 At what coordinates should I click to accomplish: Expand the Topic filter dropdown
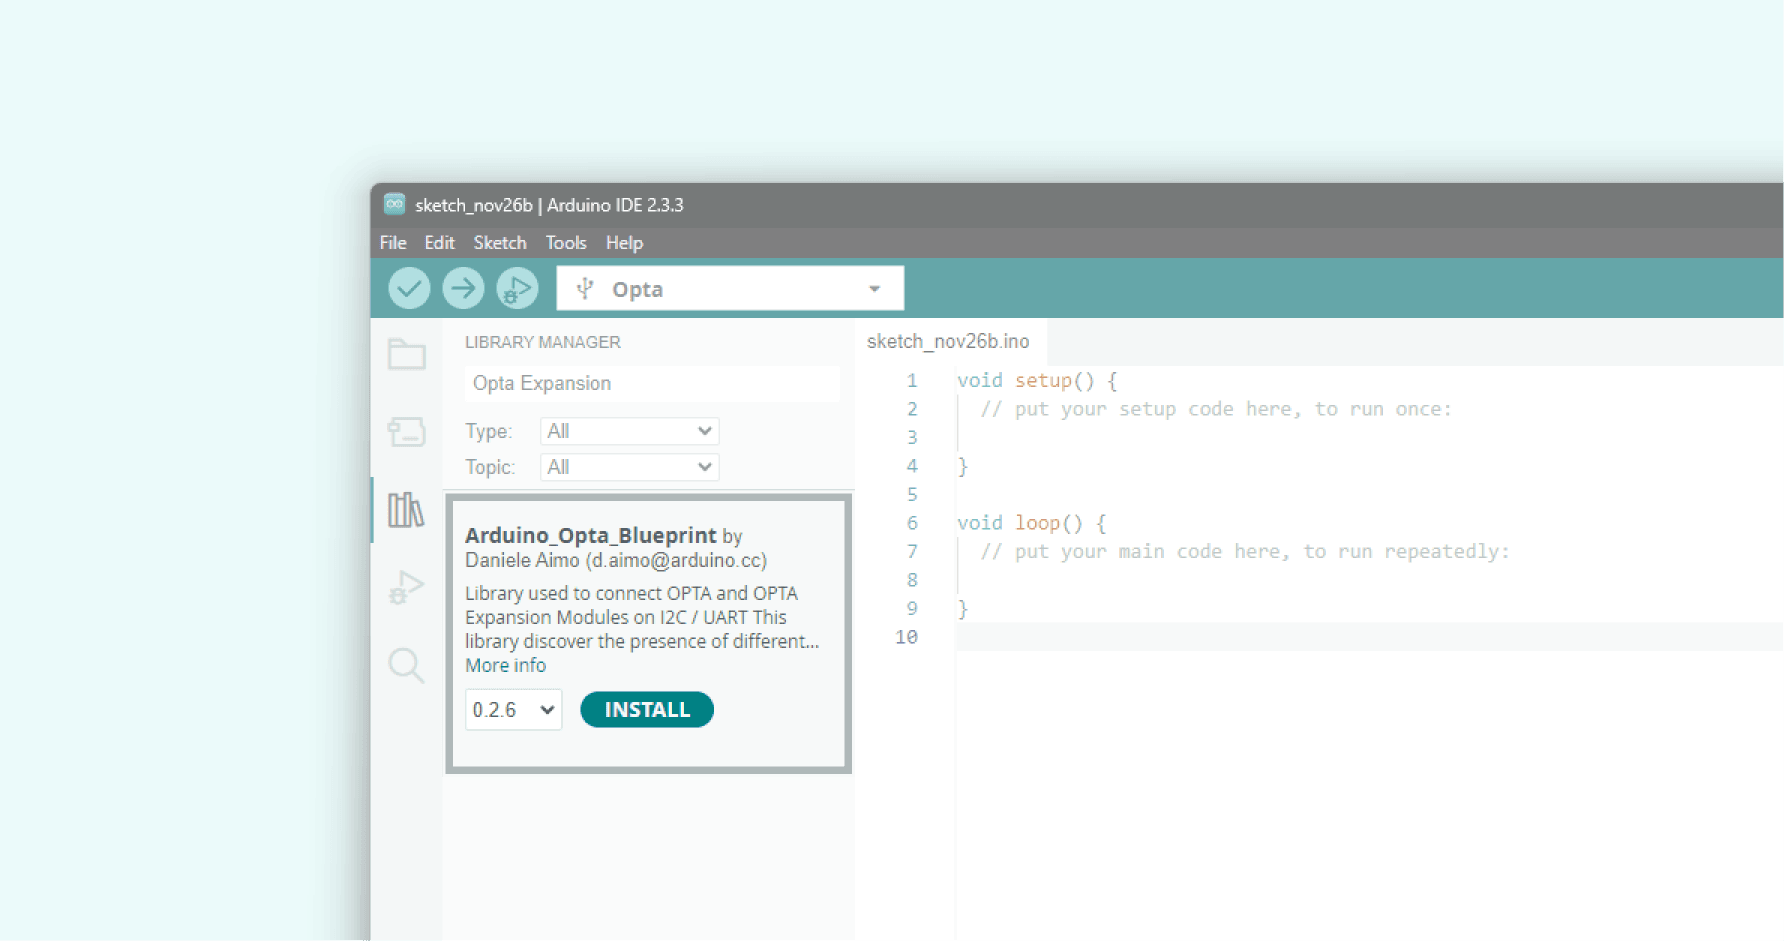(x=629, y=467)
